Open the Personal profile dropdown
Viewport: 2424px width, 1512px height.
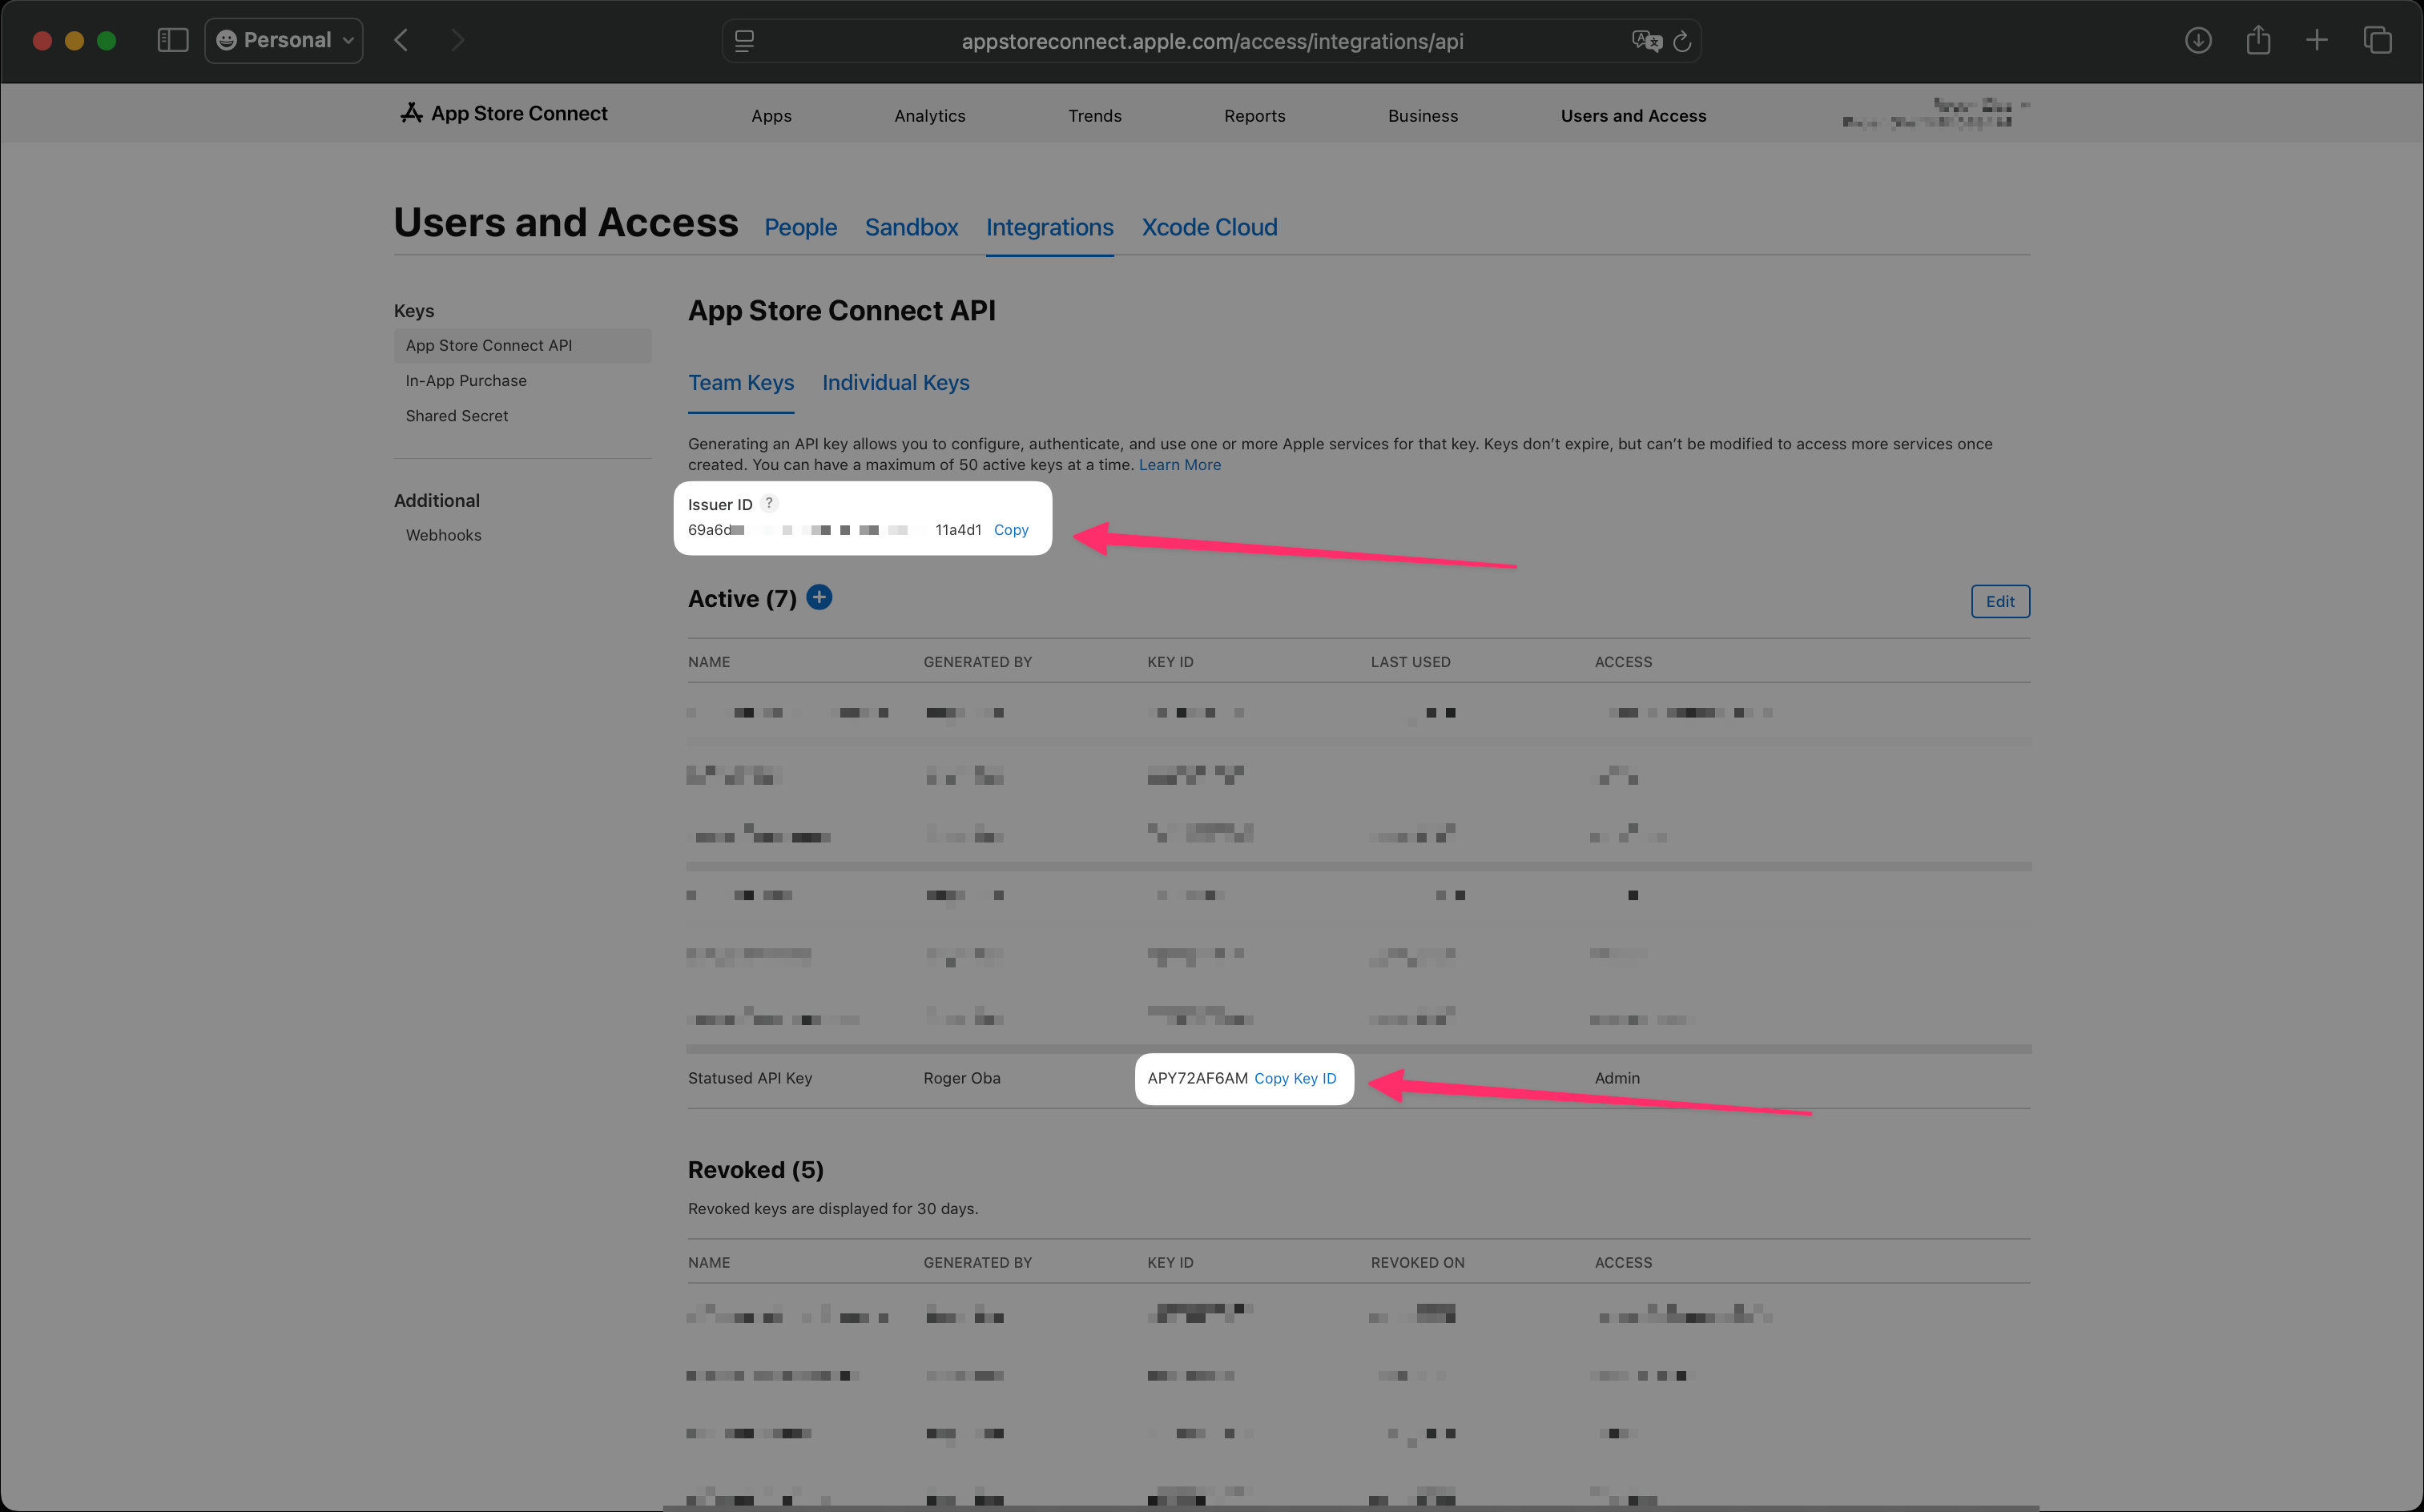click(x=283, y=40)
